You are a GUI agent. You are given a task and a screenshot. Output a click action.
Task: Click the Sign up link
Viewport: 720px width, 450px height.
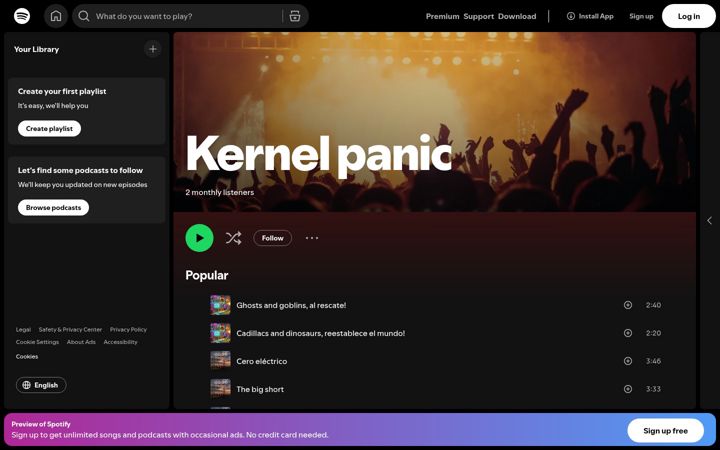(x=641, y=16)
